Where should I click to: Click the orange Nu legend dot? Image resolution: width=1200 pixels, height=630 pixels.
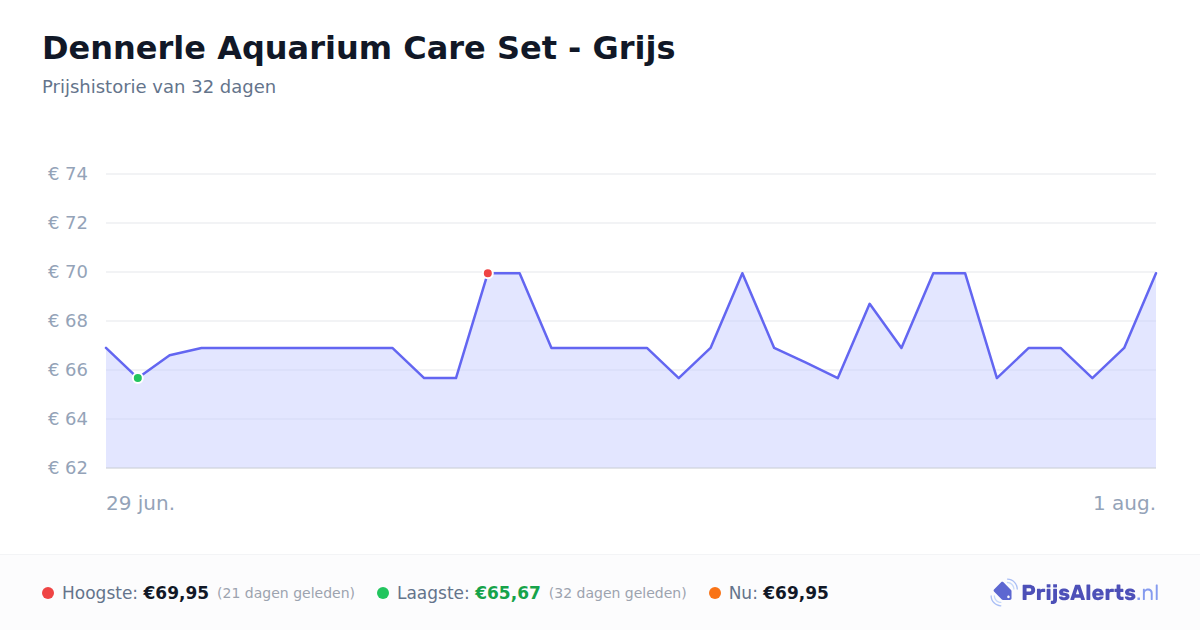pyautogui.click(x=715, y=593)
